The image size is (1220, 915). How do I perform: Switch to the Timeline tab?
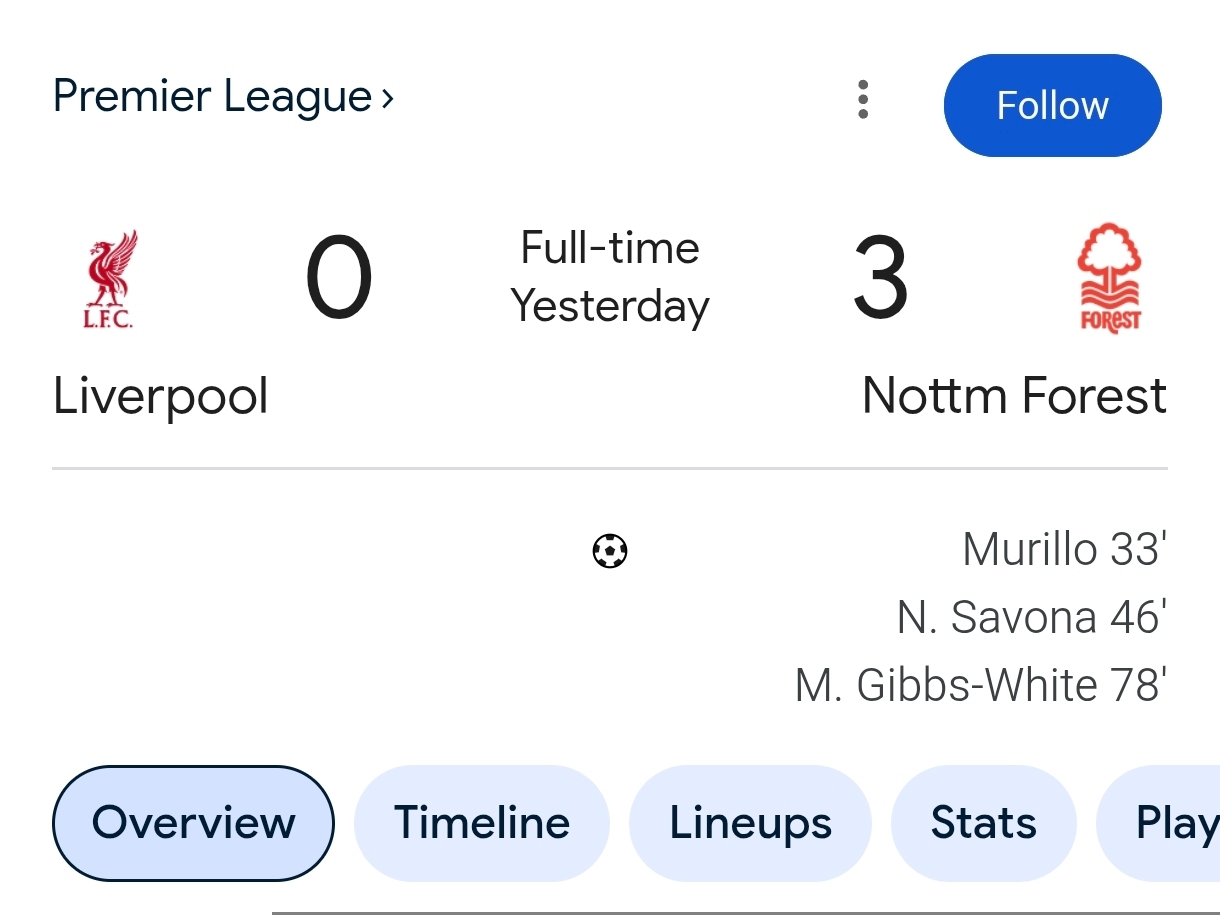[x=482, y=823]
